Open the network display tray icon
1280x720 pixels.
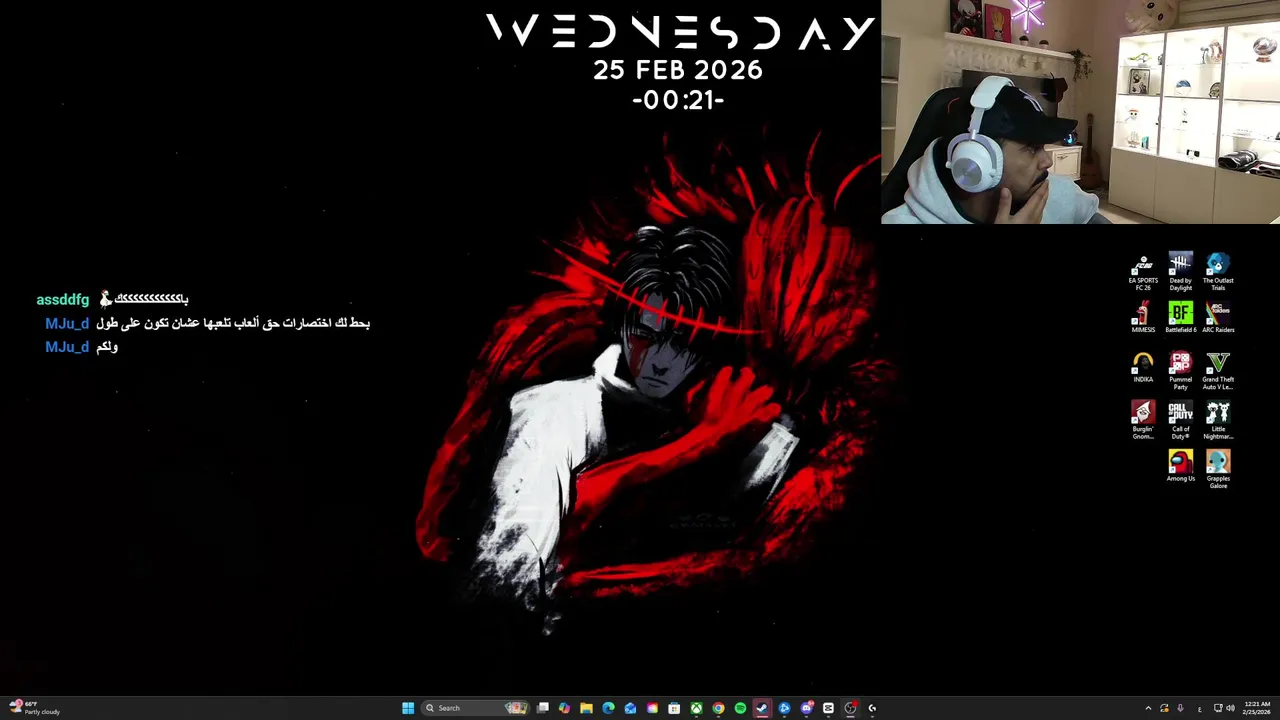point(1218,708)
